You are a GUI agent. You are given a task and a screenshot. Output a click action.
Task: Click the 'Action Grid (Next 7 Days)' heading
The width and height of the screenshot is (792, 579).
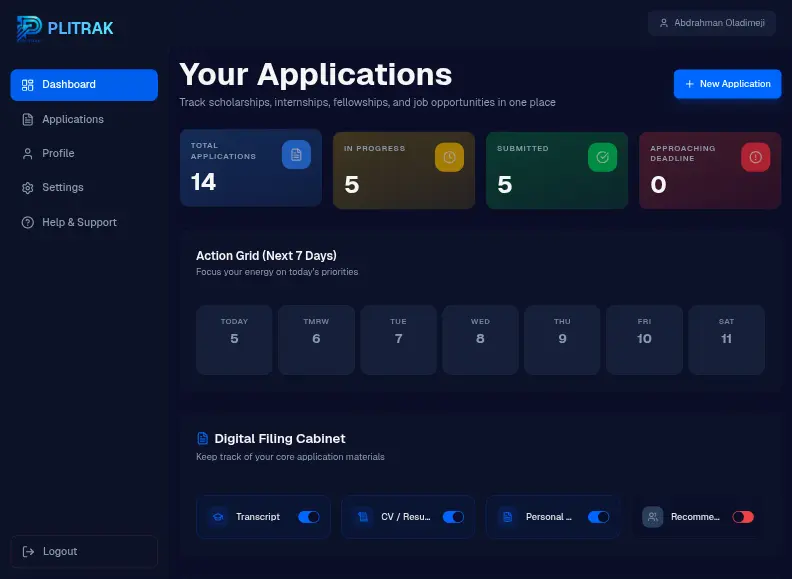(266, 256)
